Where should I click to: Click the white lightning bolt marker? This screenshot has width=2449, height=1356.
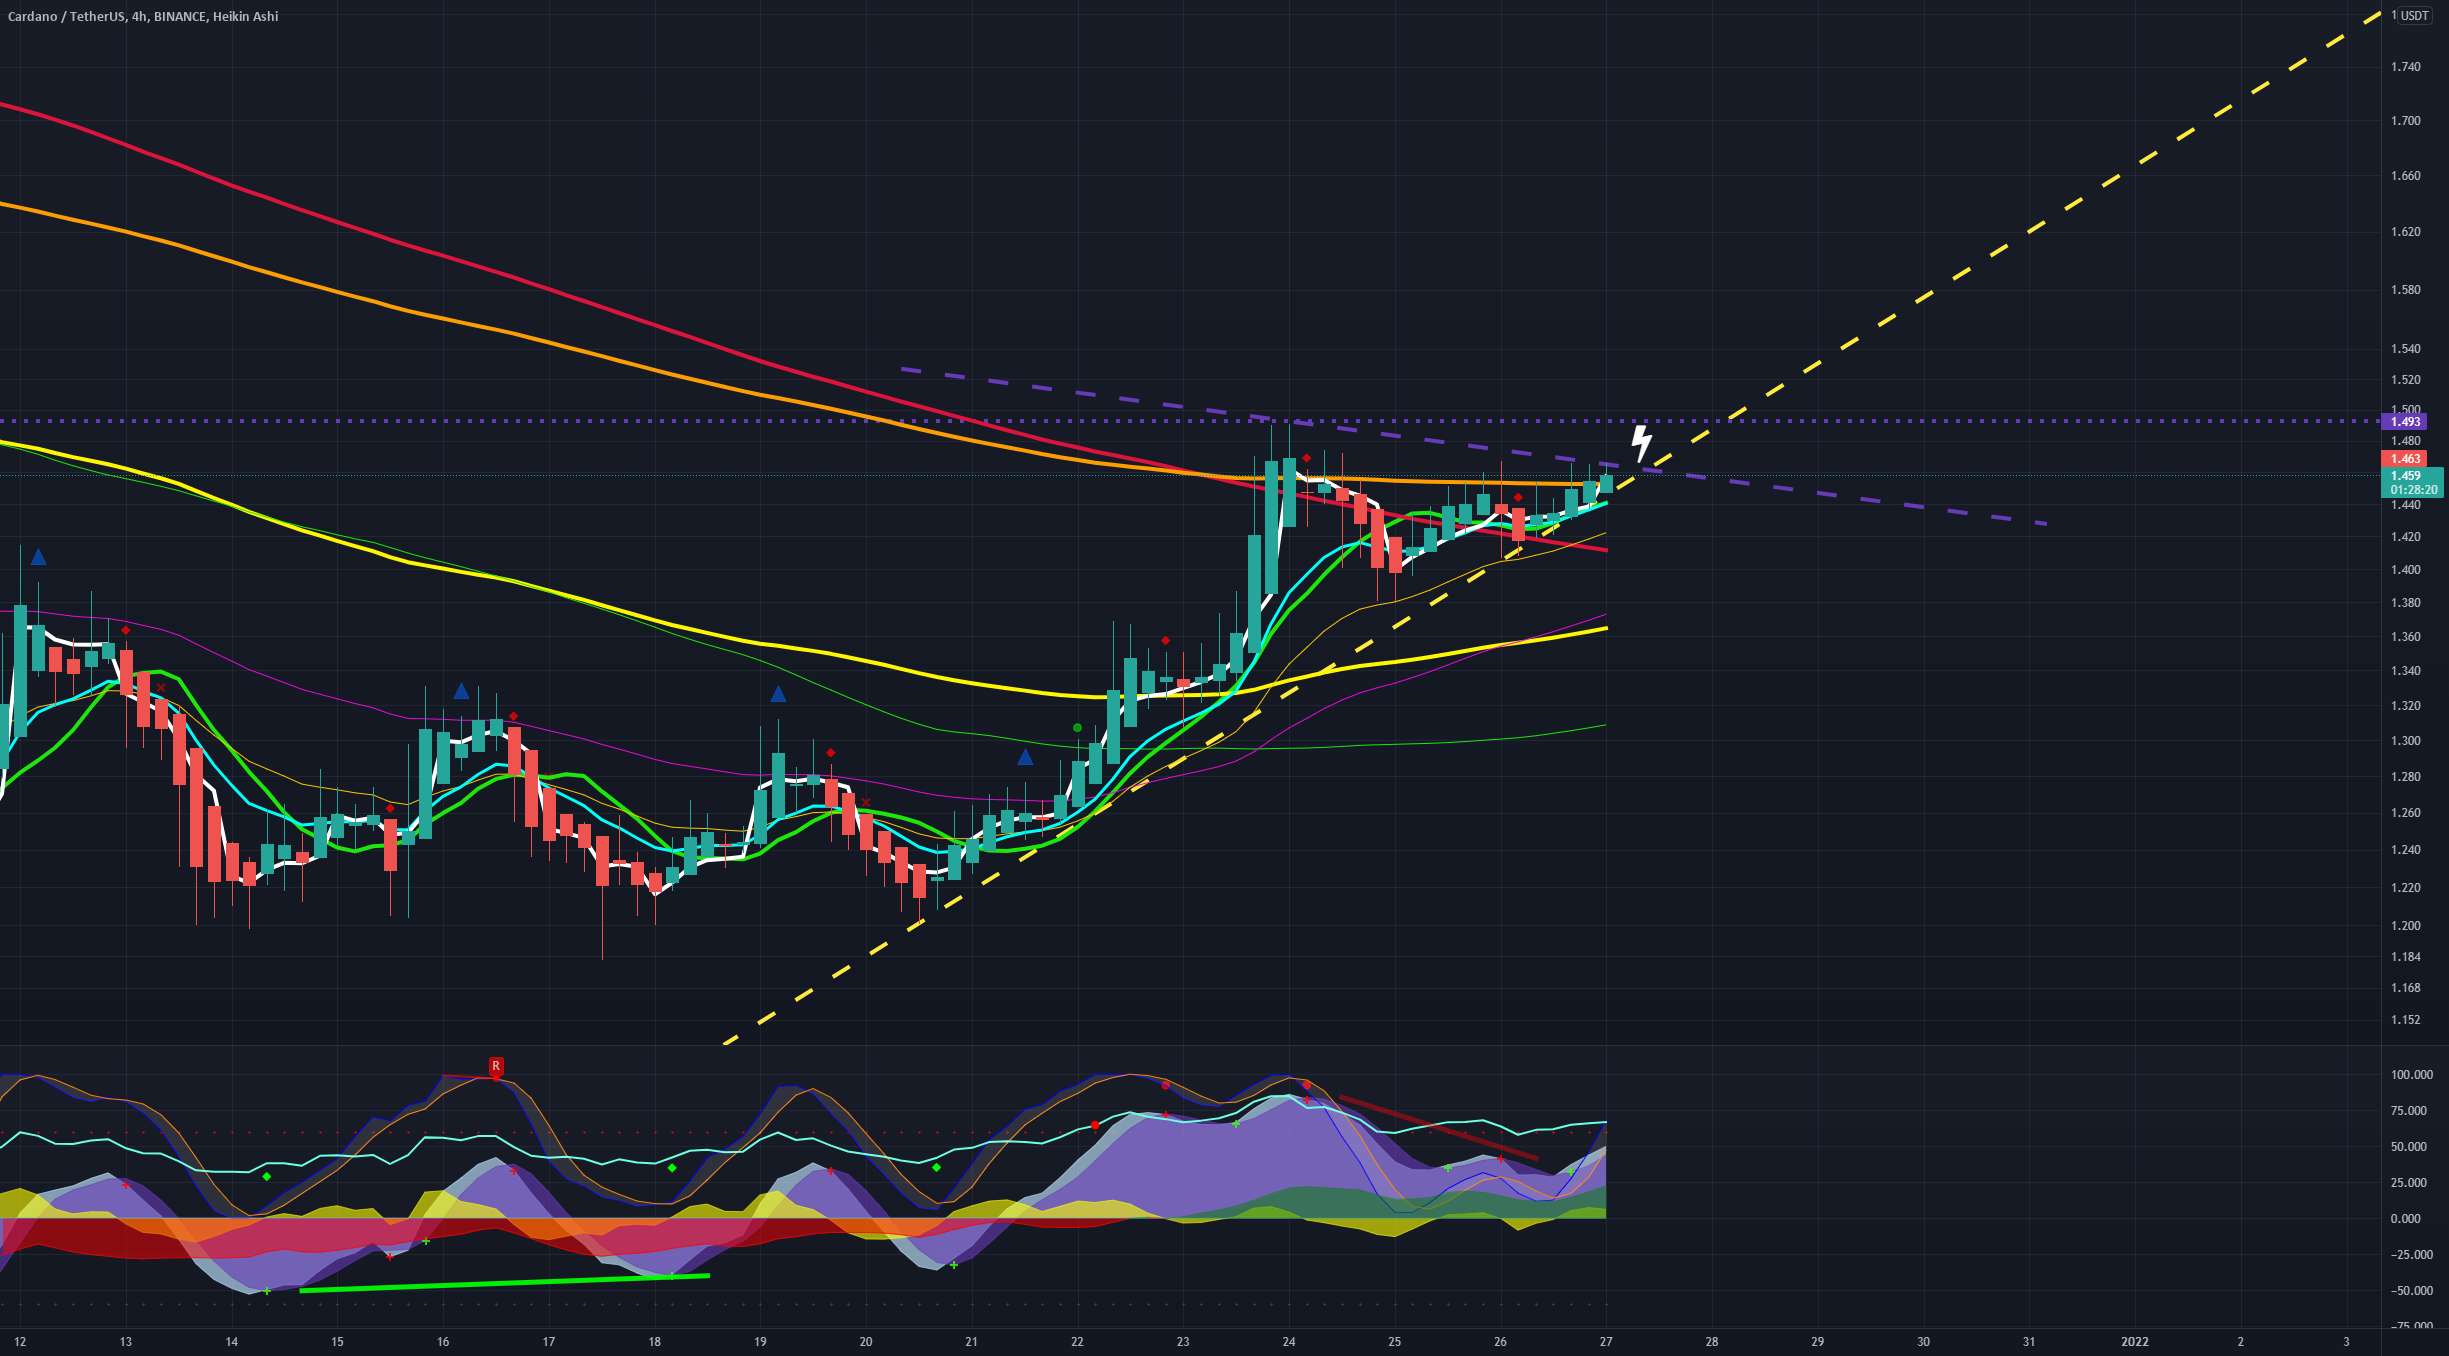tap(1641, 443)
